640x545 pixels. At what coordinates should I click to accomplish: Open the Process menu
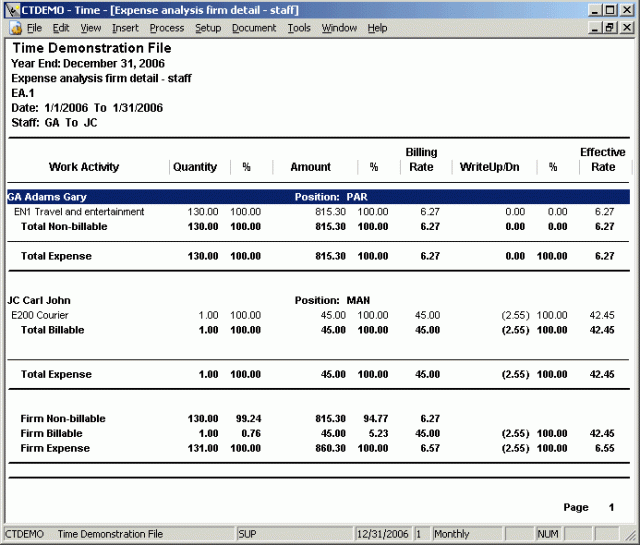(x=166, y=28)
